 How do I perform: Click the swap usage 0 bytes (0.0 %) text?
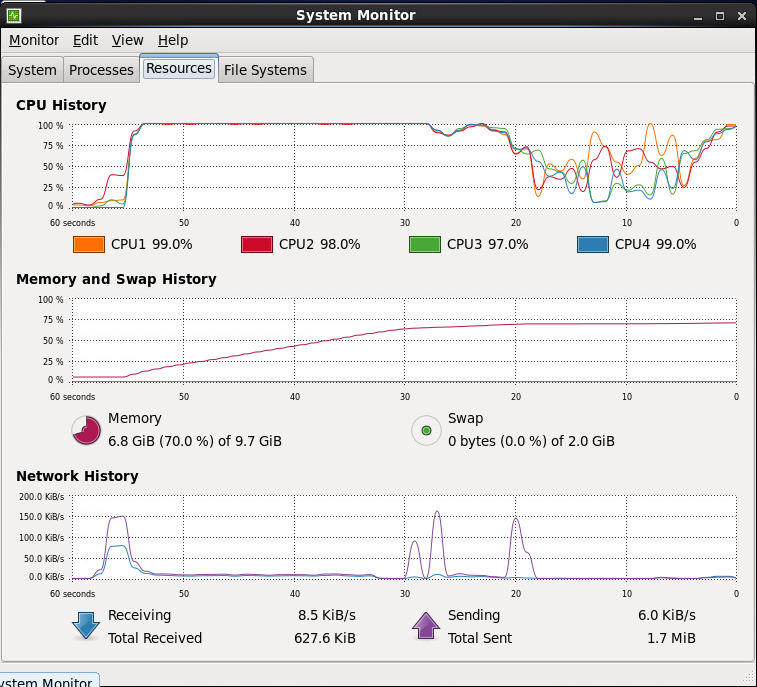click(x=531, y=441)
